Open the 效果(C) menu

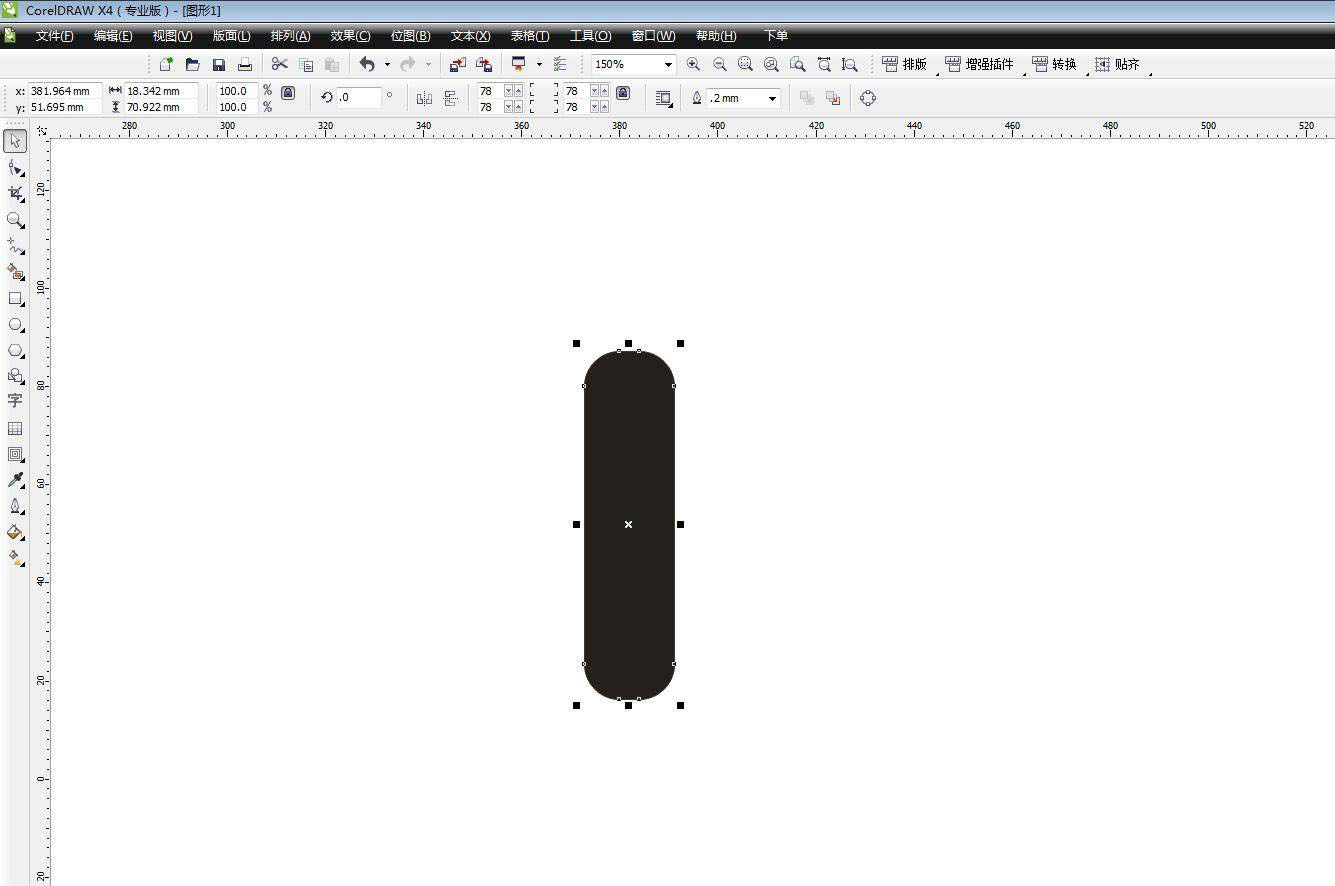coord(350,36)
